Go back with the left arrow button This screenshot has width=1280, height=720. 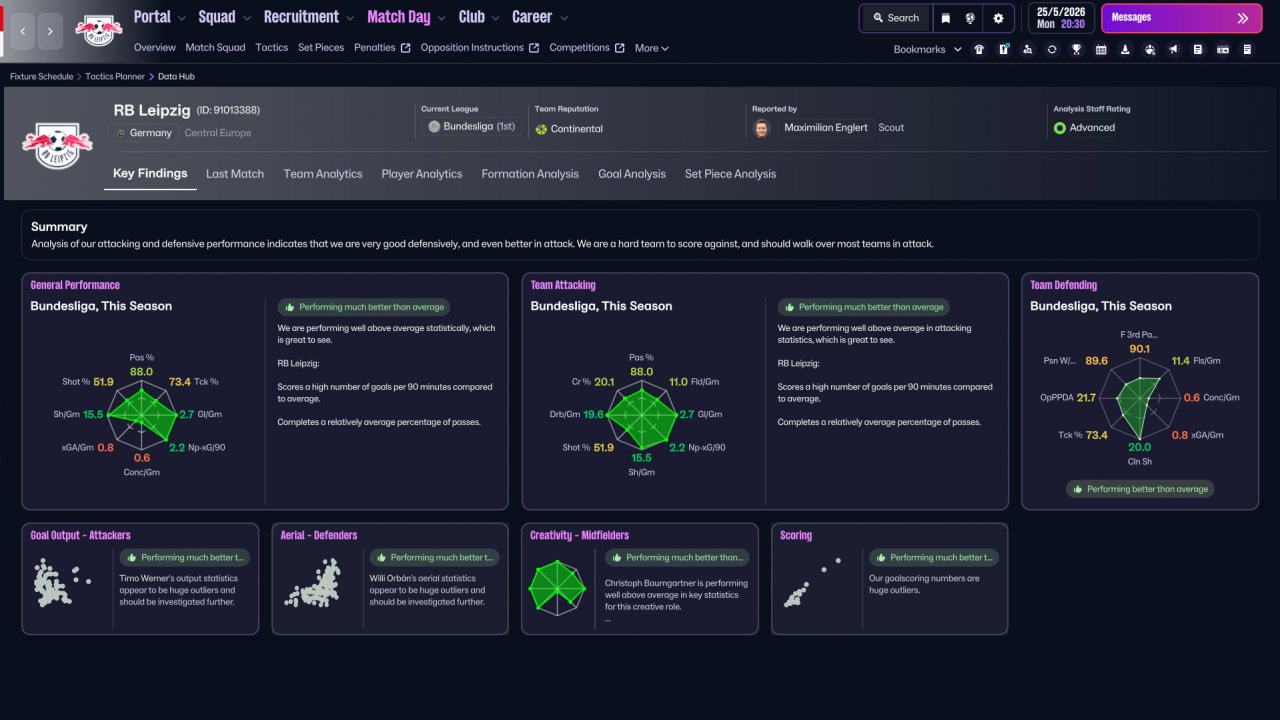click(x=23, y=31)
